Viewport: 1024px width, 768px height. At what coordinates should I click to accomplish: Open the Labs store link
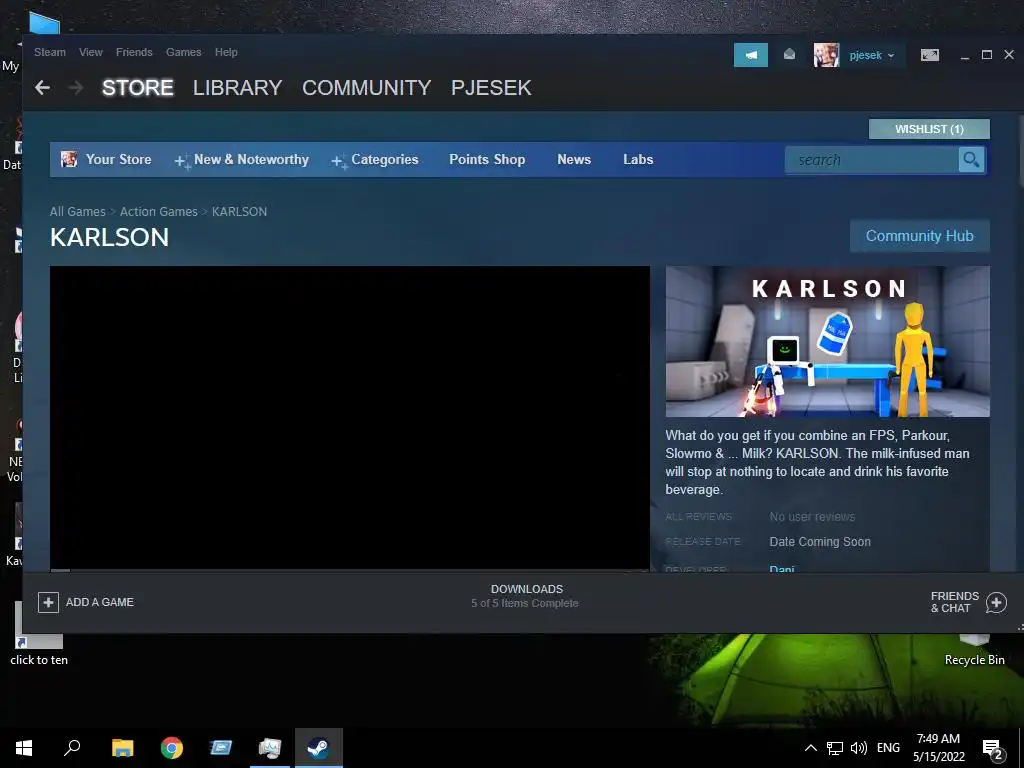coord(638,159)
